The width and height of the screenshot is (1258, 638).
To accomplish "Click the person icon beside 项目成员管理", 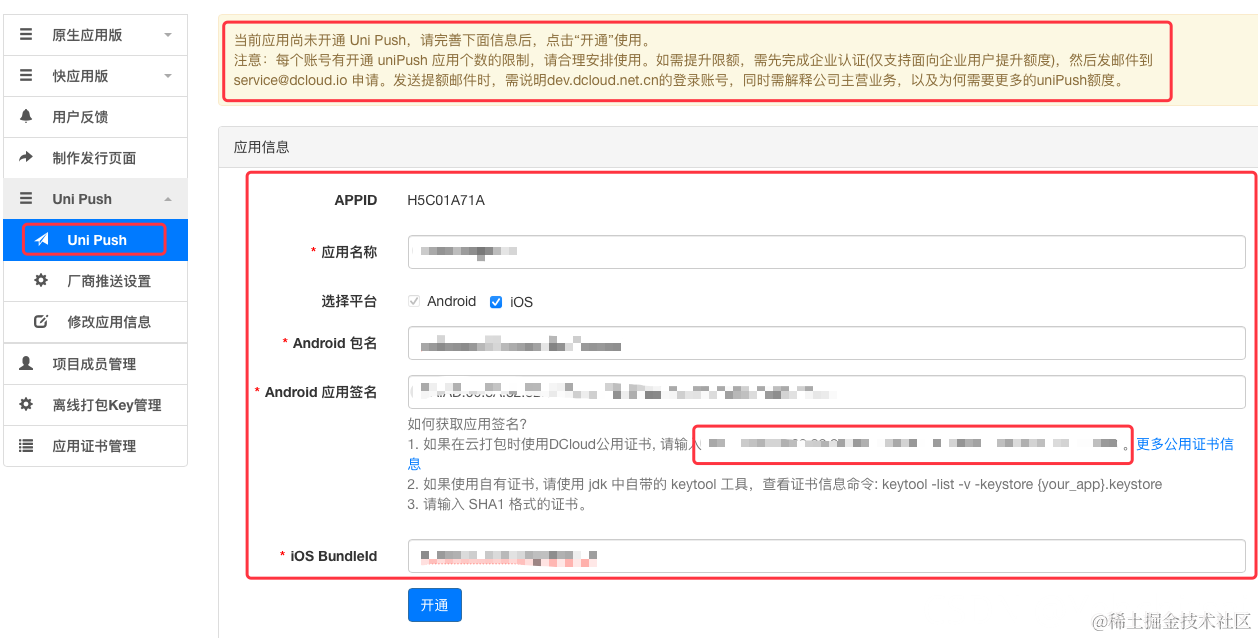I will (x=27, y=363).
